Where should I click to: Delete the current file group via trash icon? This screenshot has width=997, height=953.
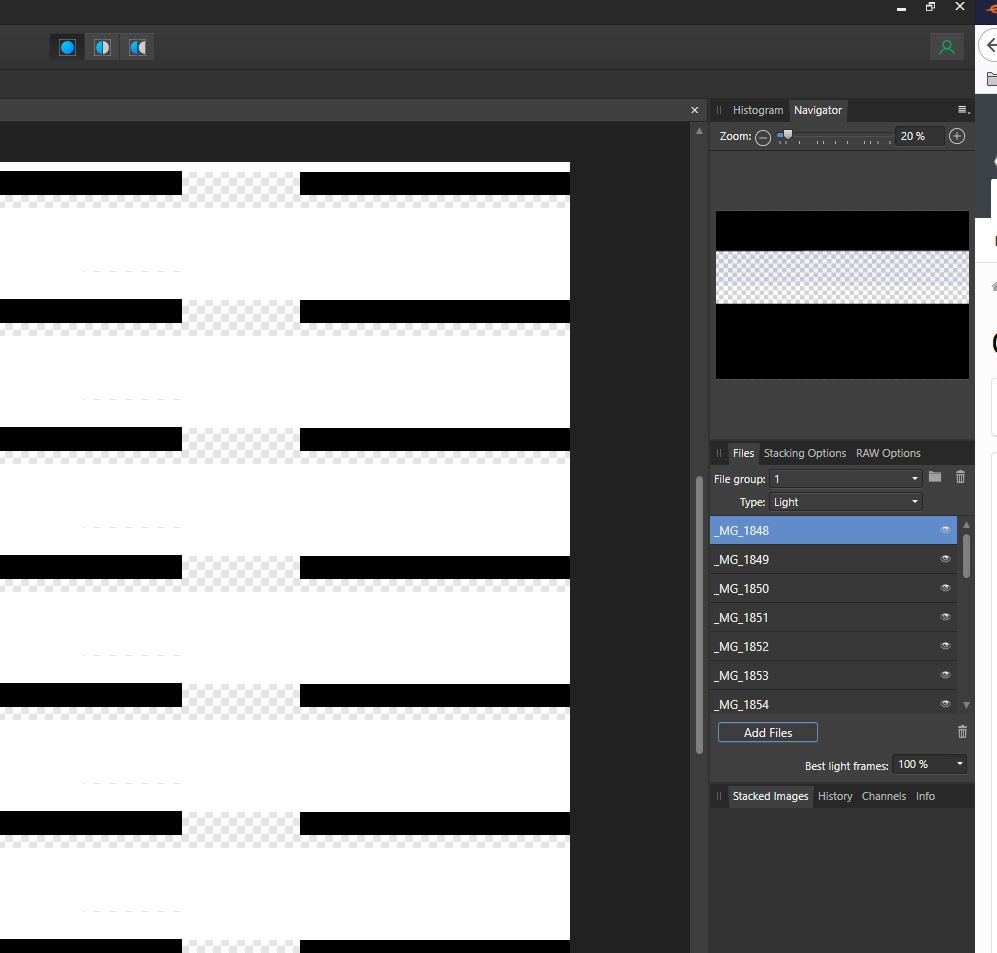coord(960,477)
